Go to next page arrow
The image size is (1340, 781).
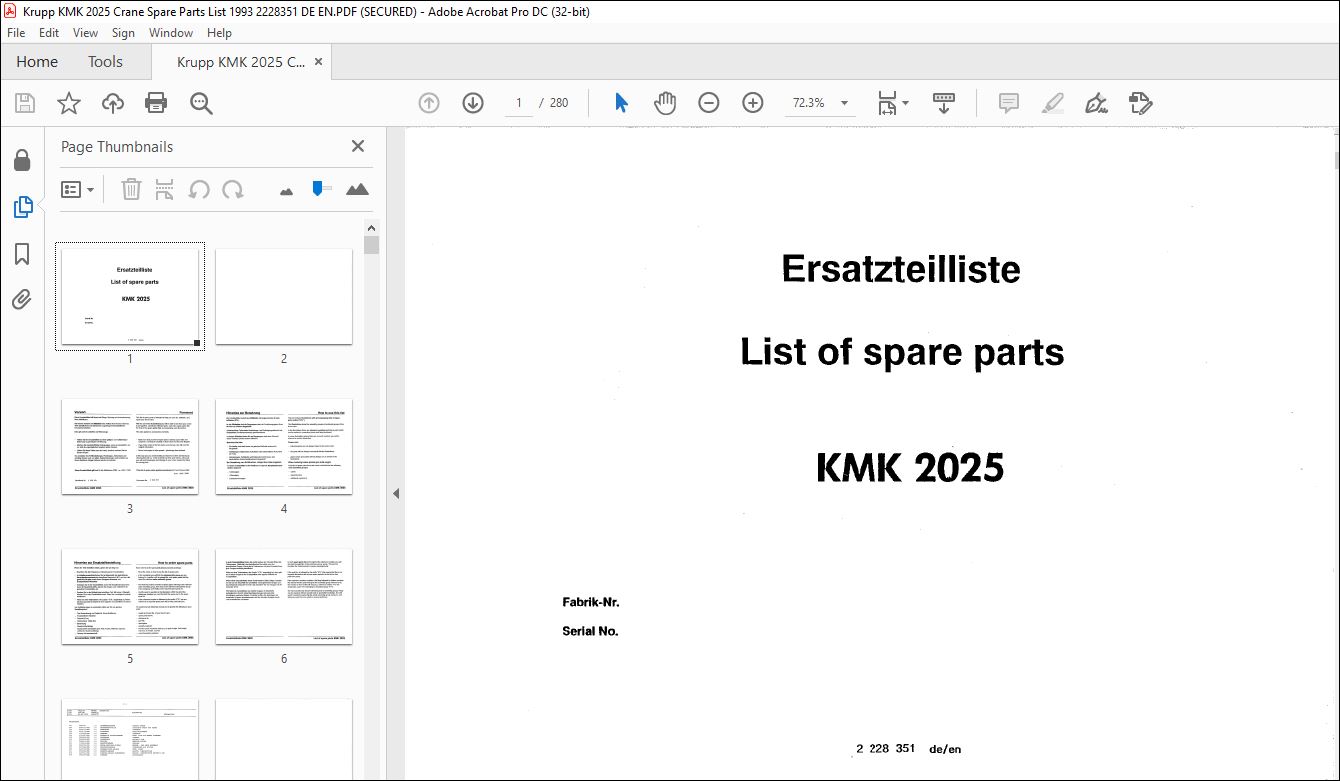[473, 103]
